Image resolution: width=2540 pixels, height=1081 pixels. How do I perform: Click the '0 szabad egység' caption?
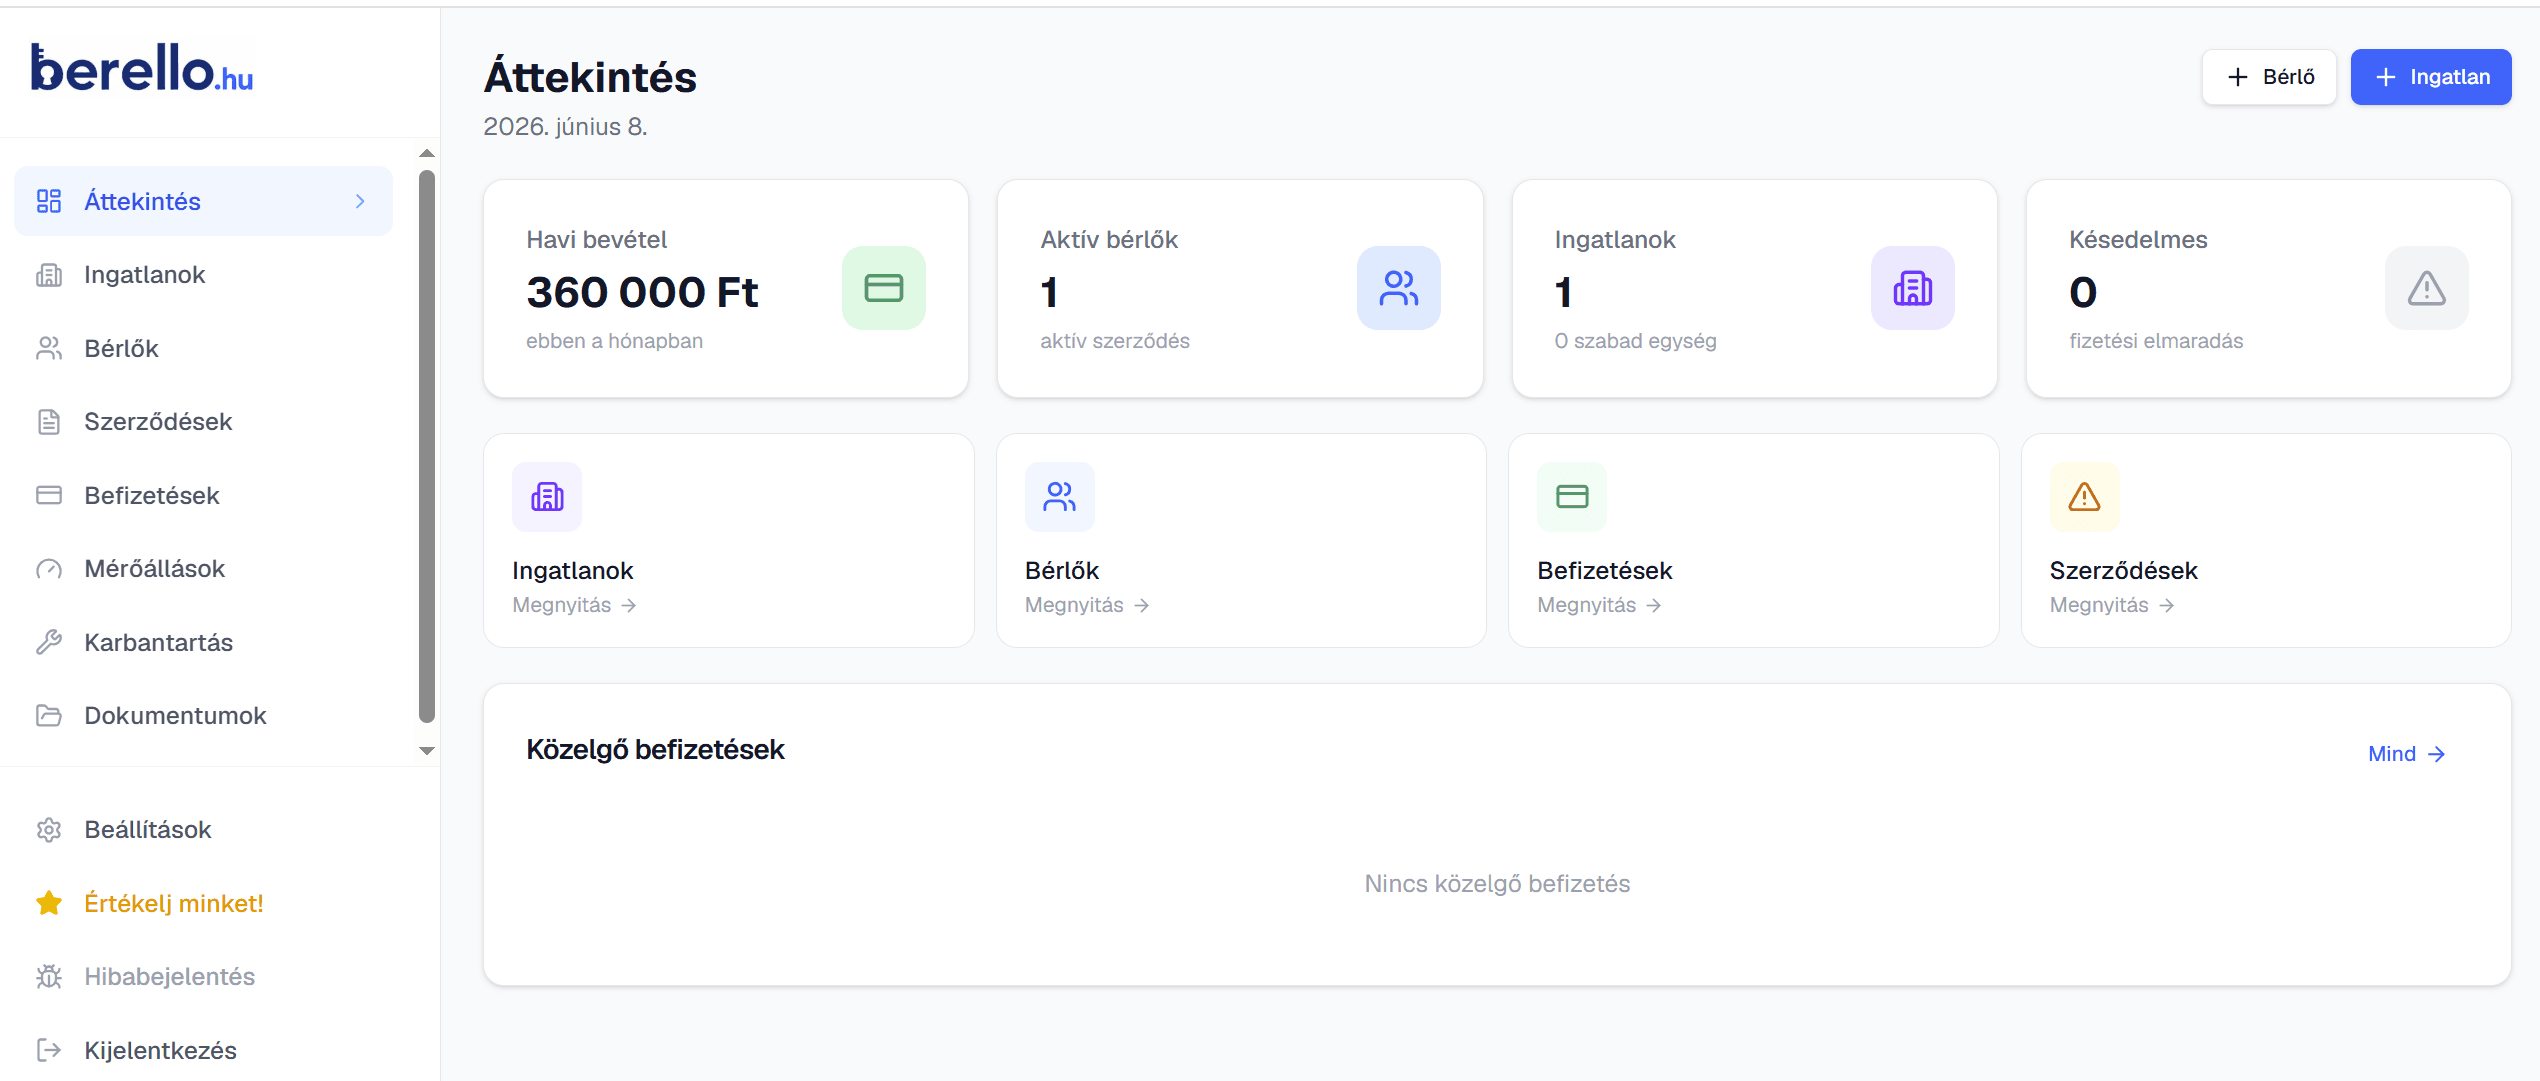click(1635, 341)
